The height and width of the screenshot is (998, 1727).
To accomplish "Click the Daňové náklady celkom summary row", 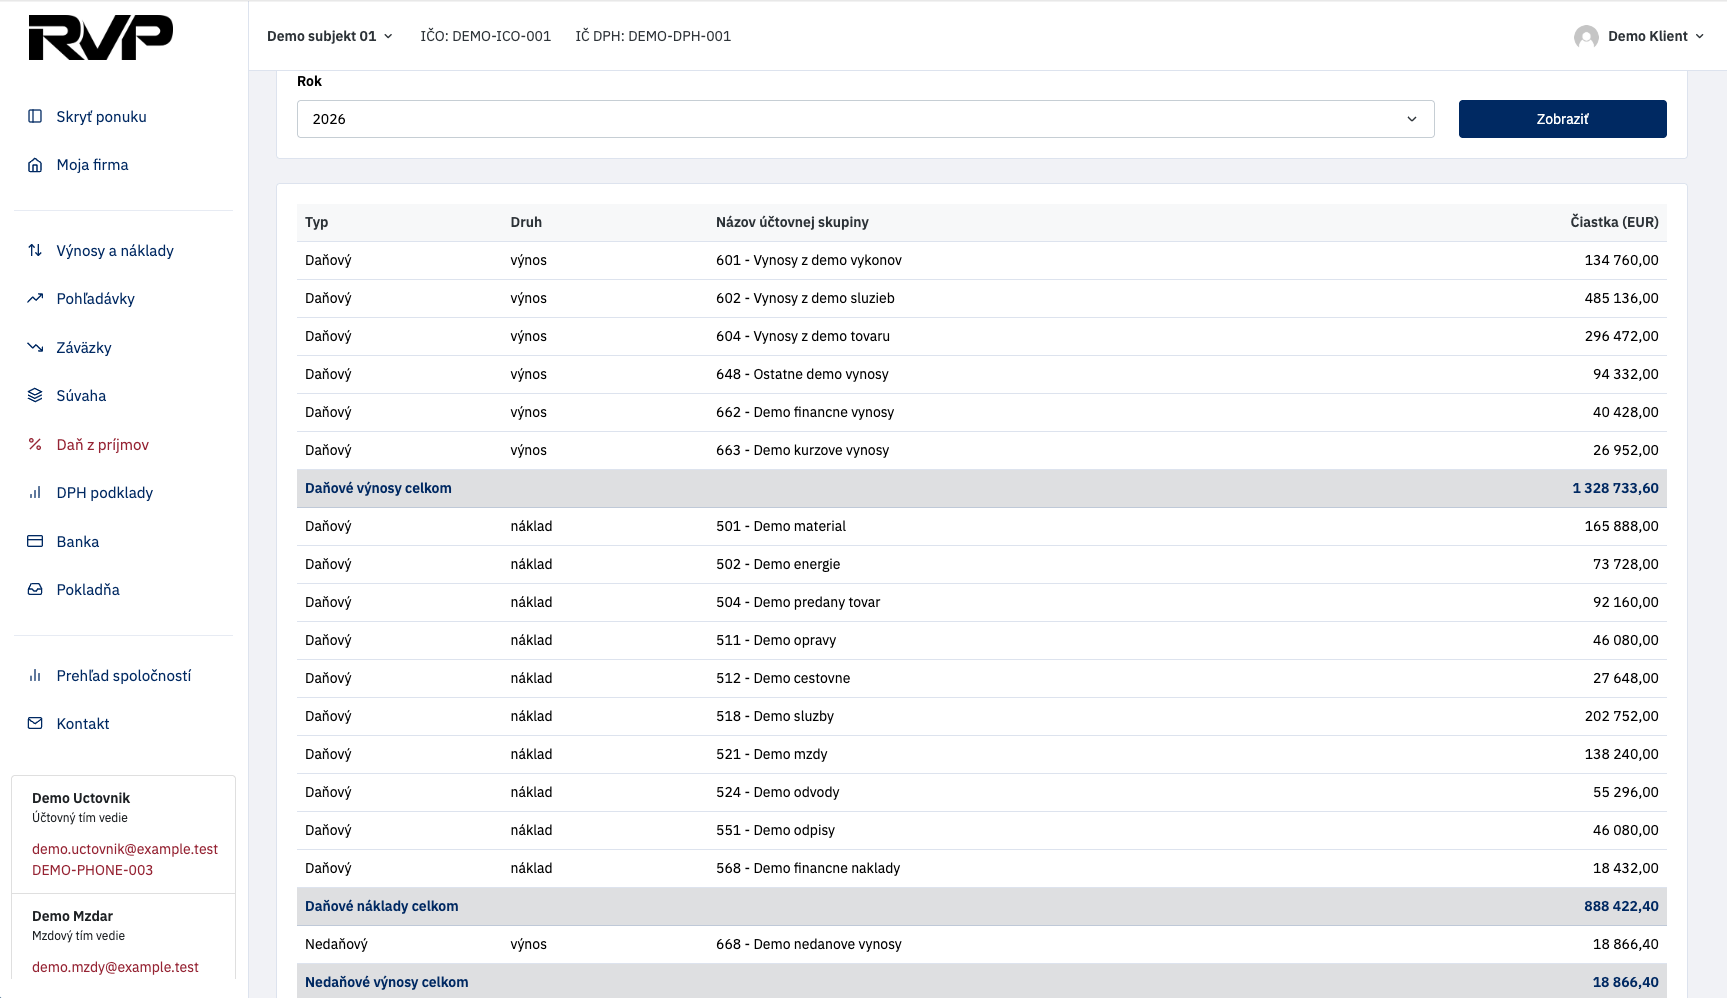I will pyautogui.click(x=982, y=906).
